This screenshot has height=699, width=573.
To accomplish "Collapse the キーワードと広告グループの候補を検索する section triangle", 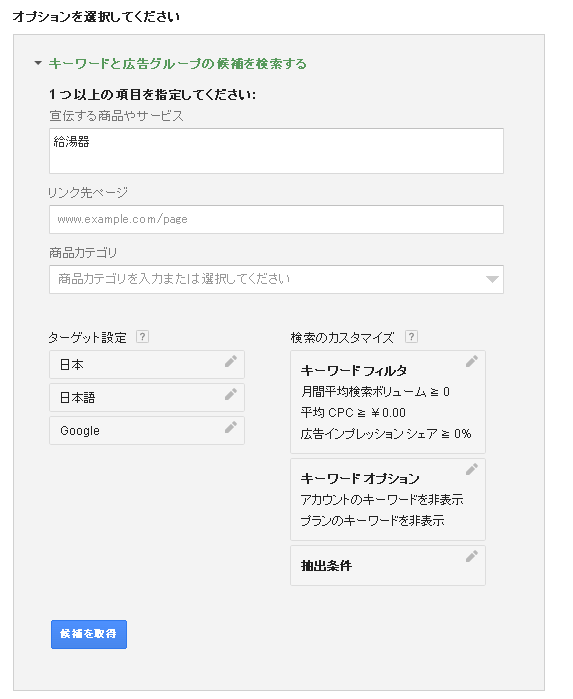I will [38, 63].
